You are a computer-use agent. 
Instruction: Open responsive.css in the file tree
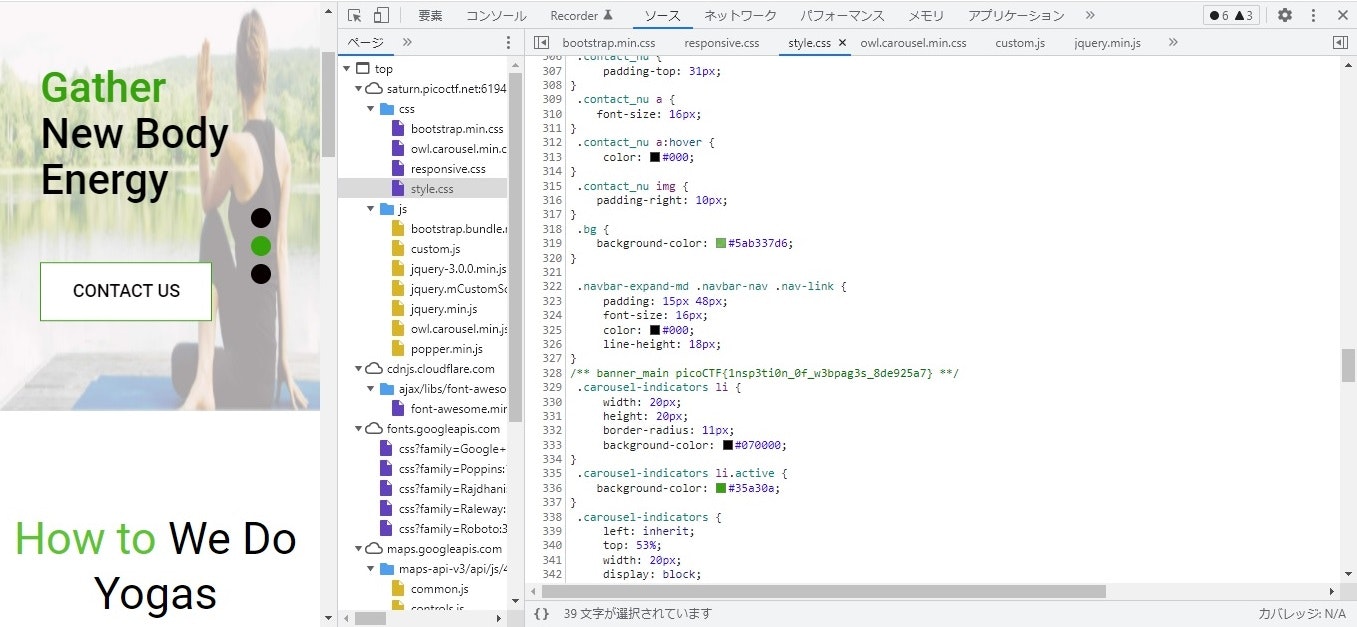[x=447, y=169]
